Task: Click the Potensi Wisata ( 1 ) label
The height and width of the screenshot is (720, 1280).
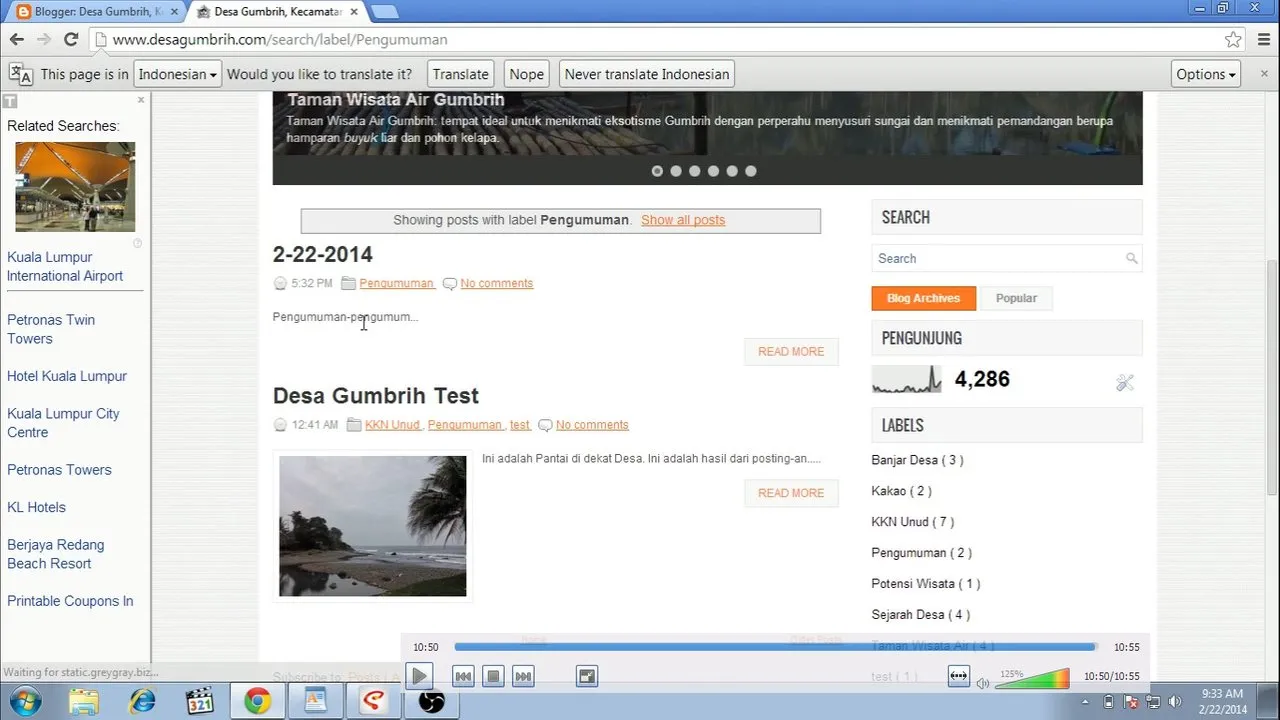Action: click(926, 584)
